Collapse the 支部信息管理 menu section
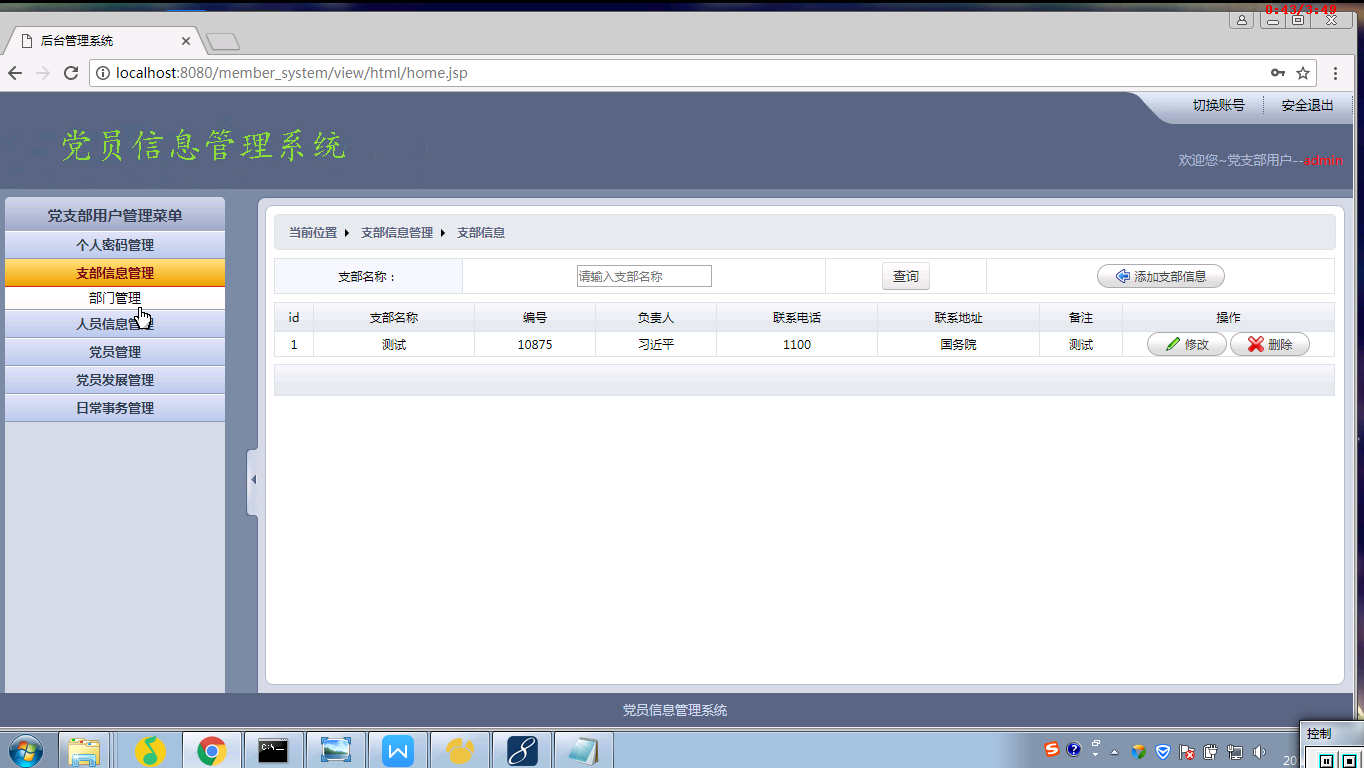The width and height of the screenshot is (1364, 768). tap(115, 273)
